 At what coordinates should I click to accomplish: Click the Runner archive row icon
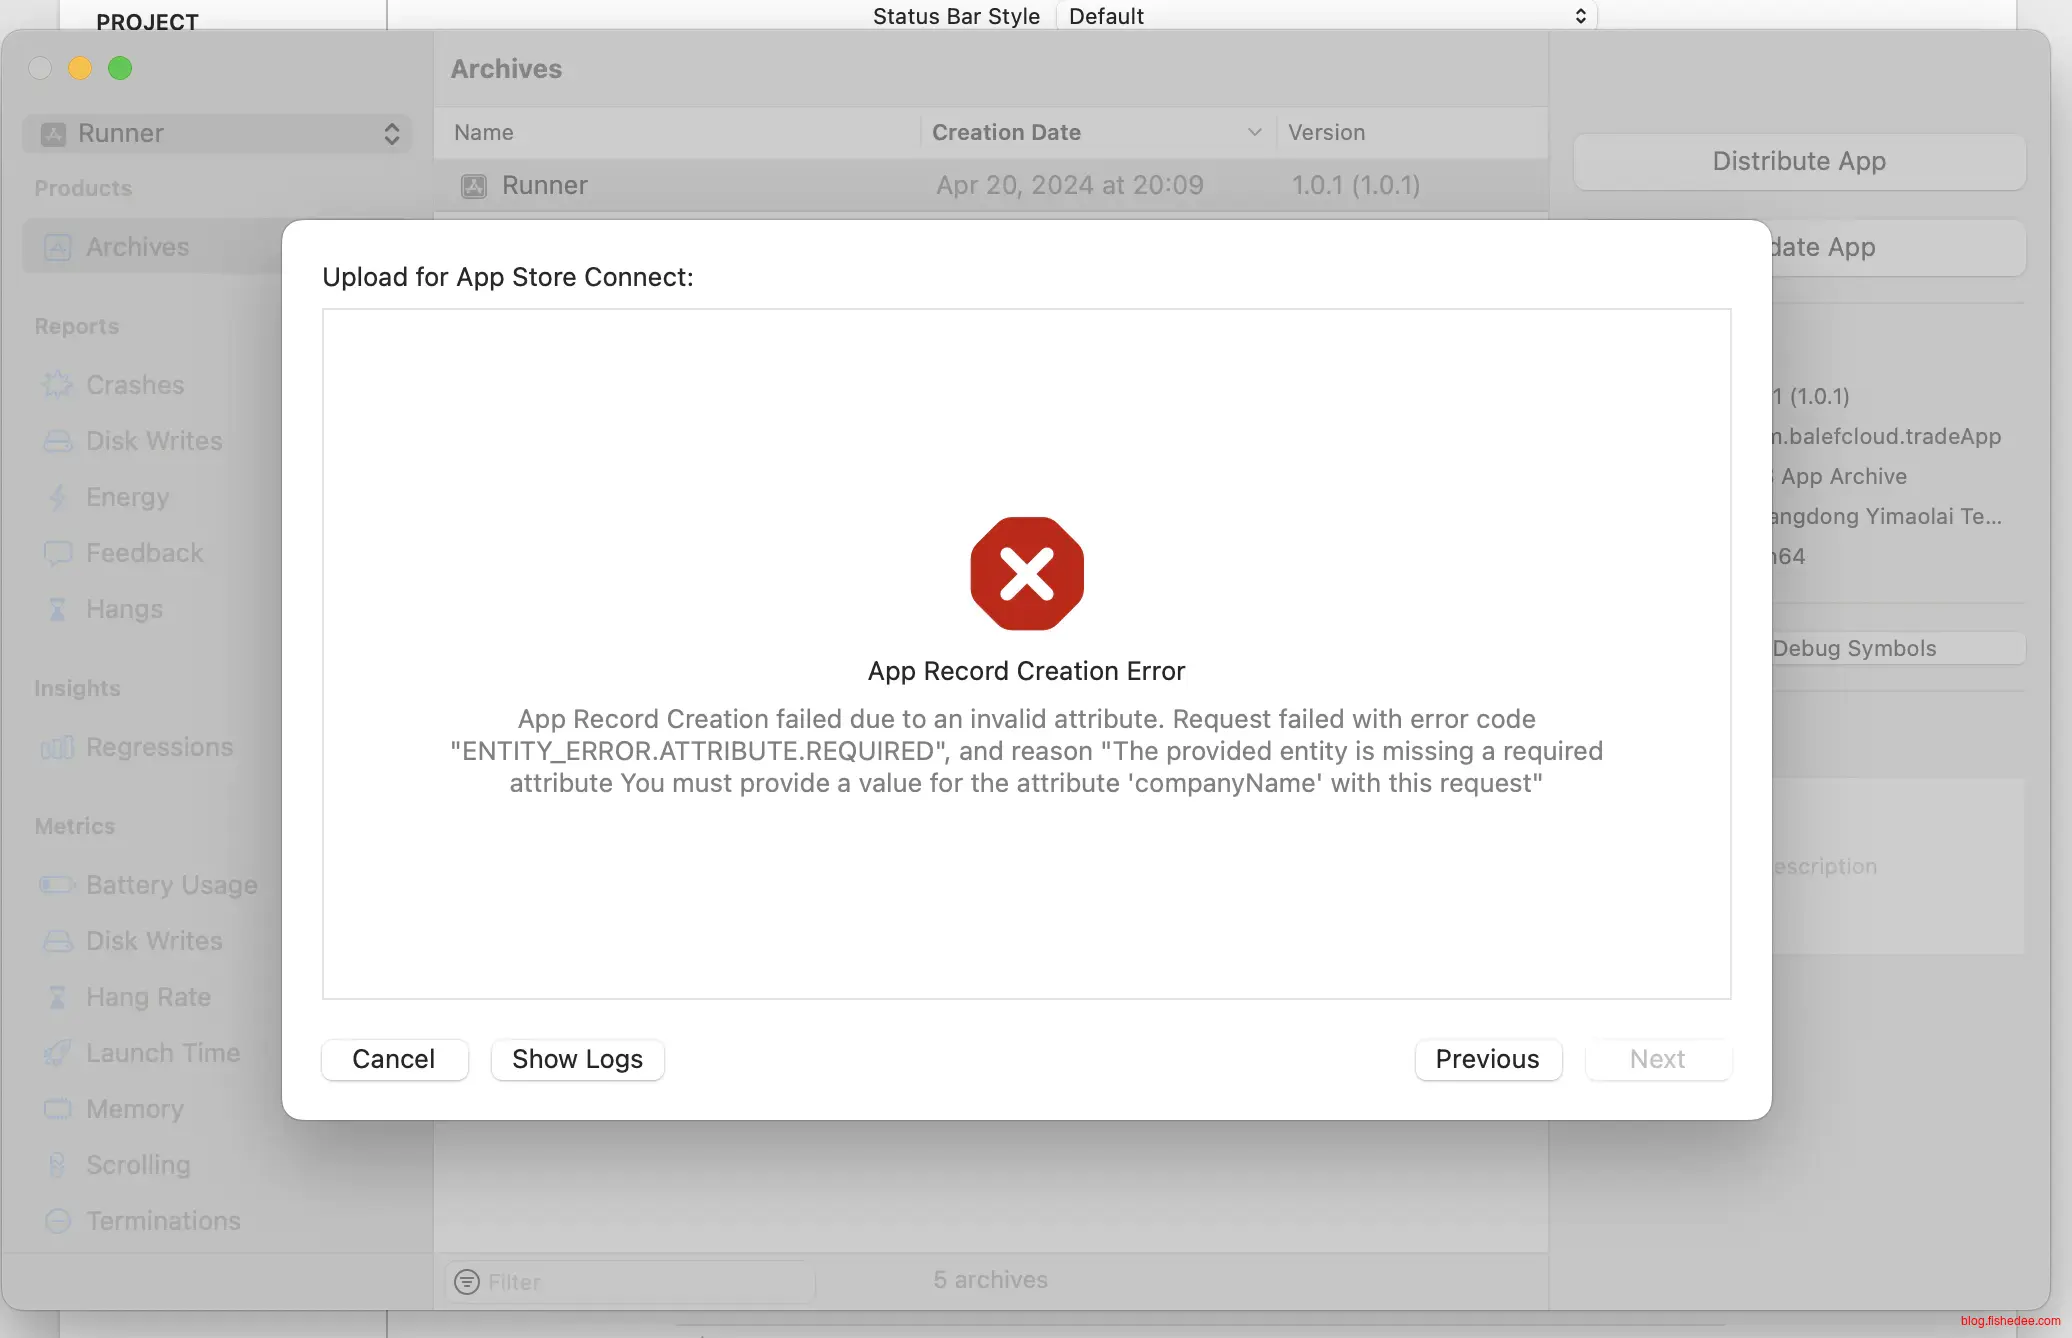pos(474,186)
